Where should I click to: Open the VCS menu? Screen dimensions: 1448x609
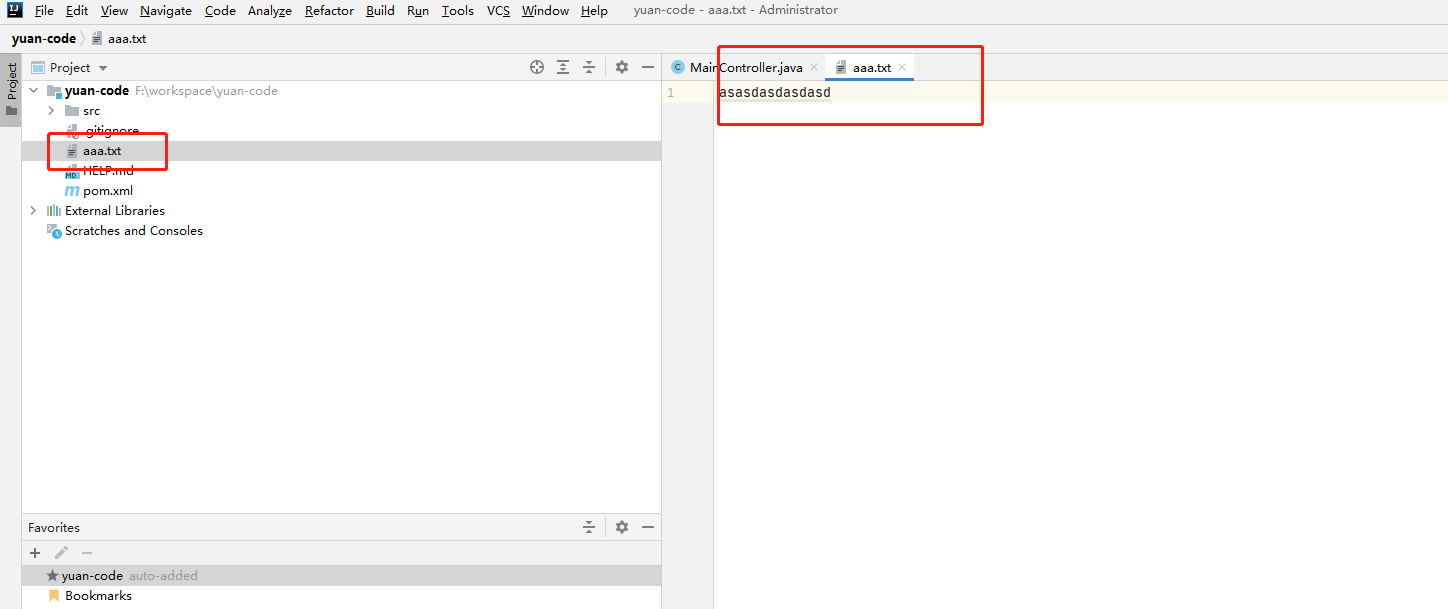click(498, 11)
